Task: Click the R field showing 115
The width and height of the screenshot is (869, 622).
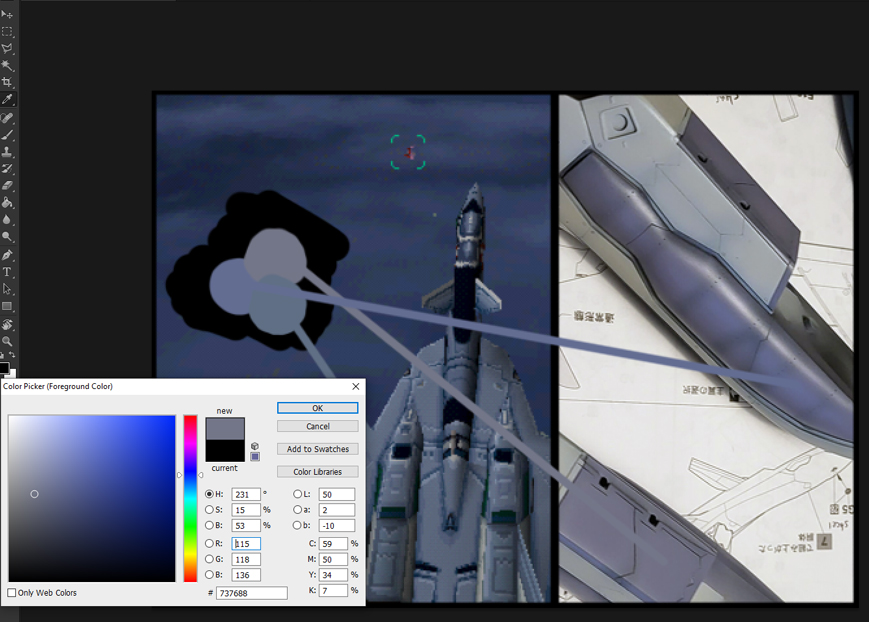Action: (246, 544)
